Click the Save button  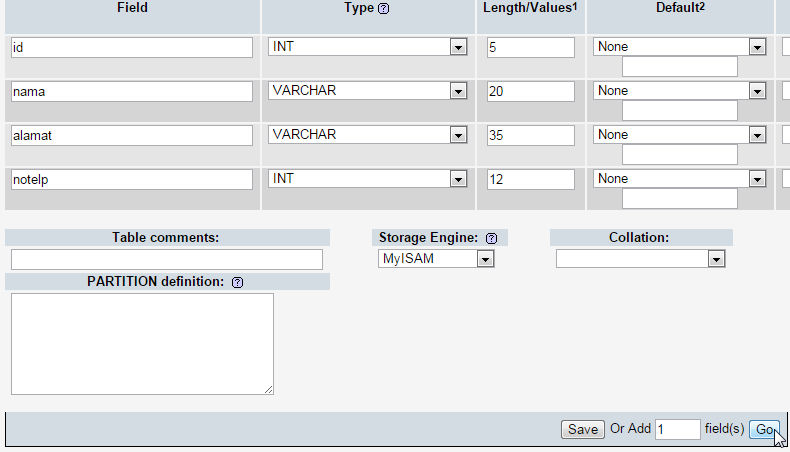(x=583, y=429)
